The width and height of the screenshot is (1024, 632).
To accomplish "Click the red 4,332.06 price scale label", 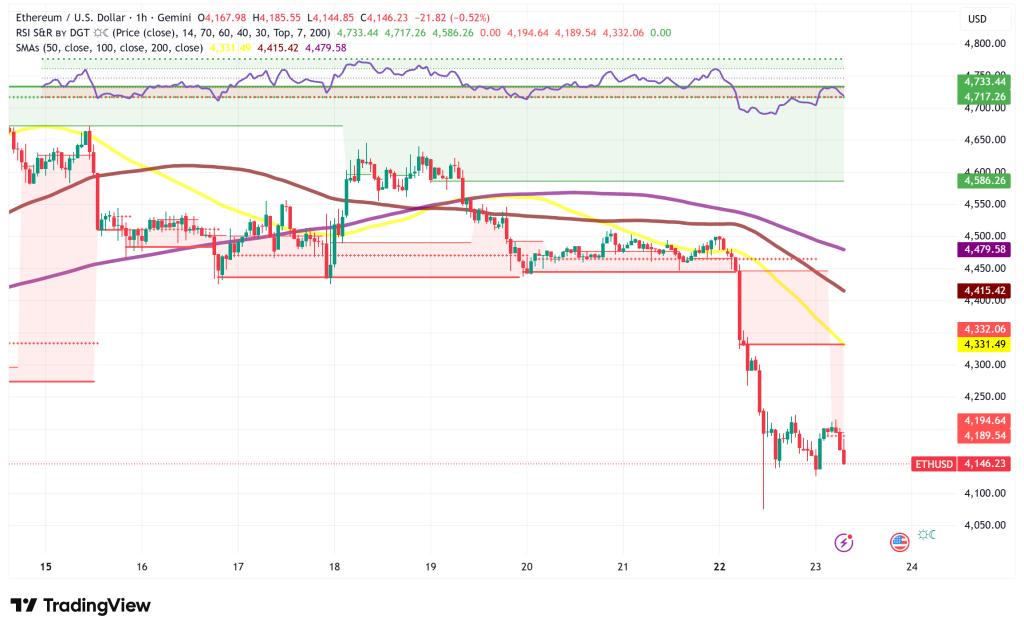I will coord(984,329).
